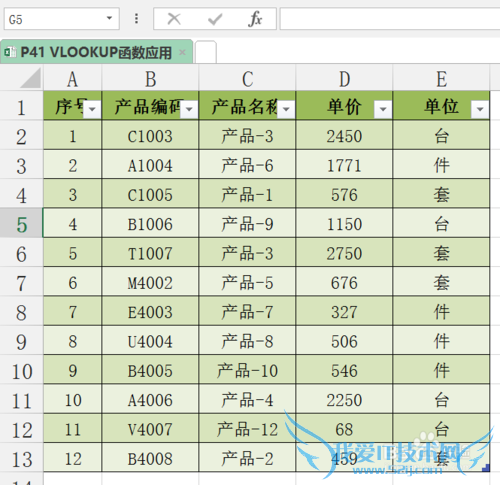This screenshot has width=500, height=485.
Task: Select column A header
Action: point(73,79)
